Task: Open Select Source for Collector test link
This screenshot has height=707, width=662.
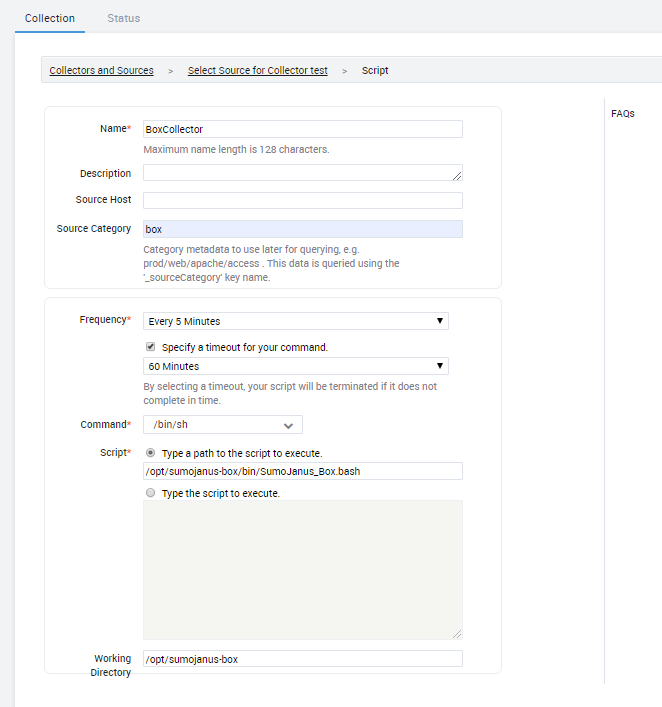Action: coord(257,70)
